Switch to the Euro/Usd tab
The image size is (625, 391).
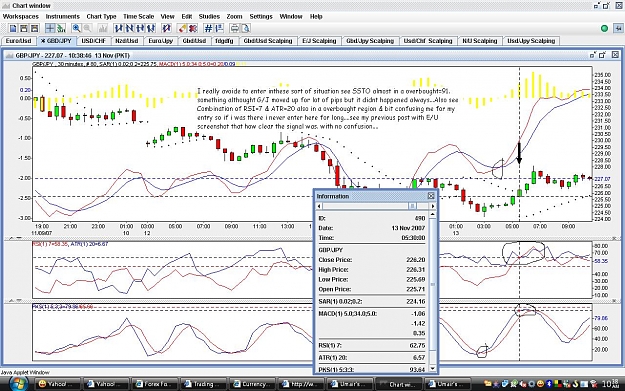[x=18, y=41]
